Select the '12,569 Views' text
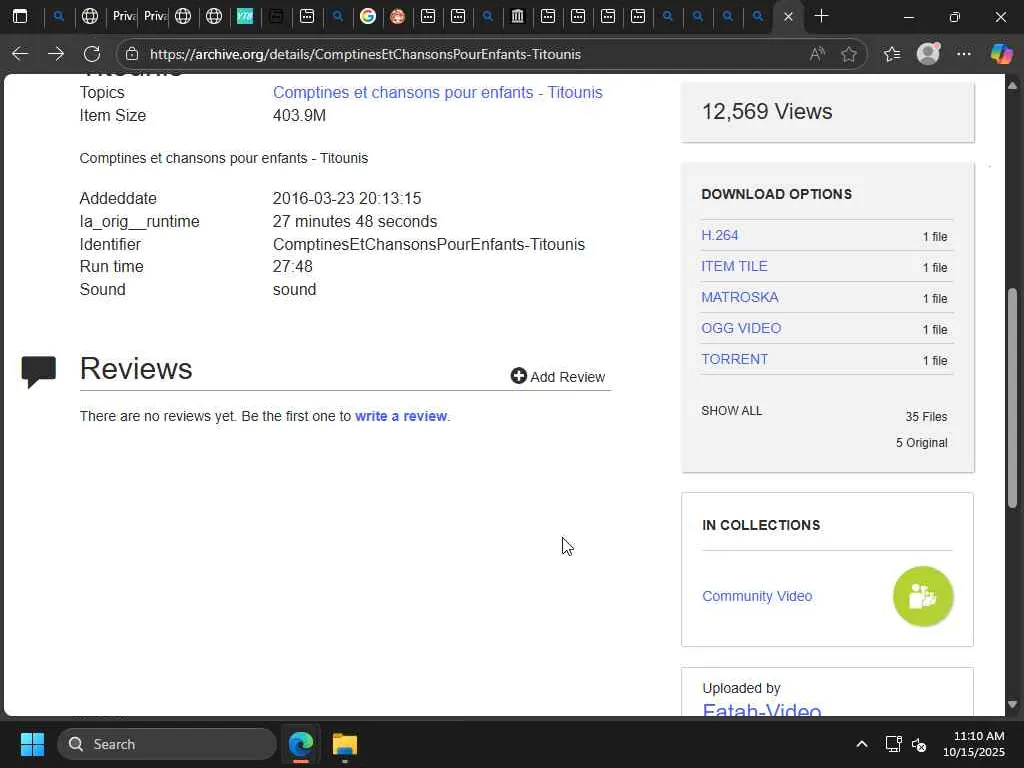The height and width of the screenshot is (768, 1024). [767, 112]
